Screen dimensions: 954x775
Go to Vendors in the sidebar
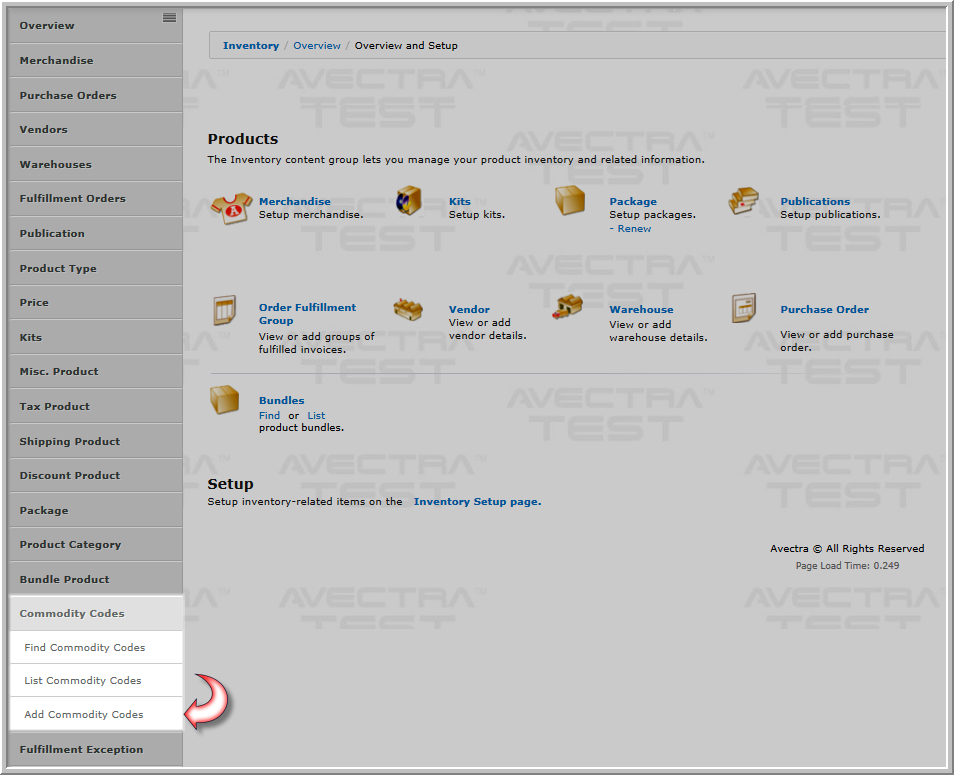(96, 129)
